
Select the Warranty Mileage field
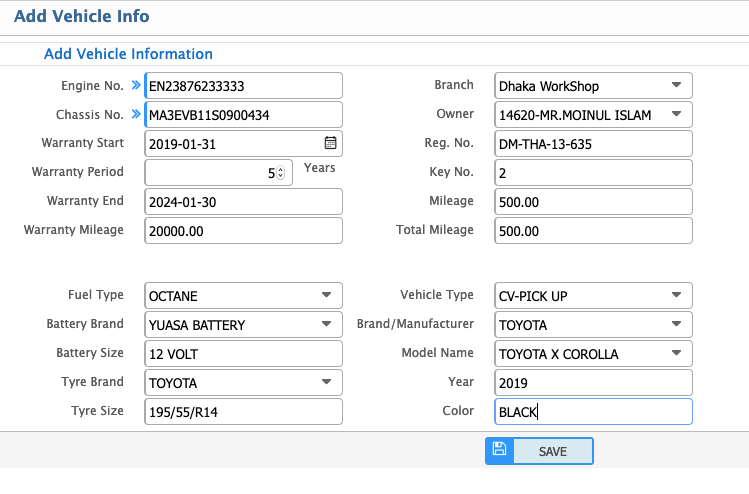pos(243,231)
